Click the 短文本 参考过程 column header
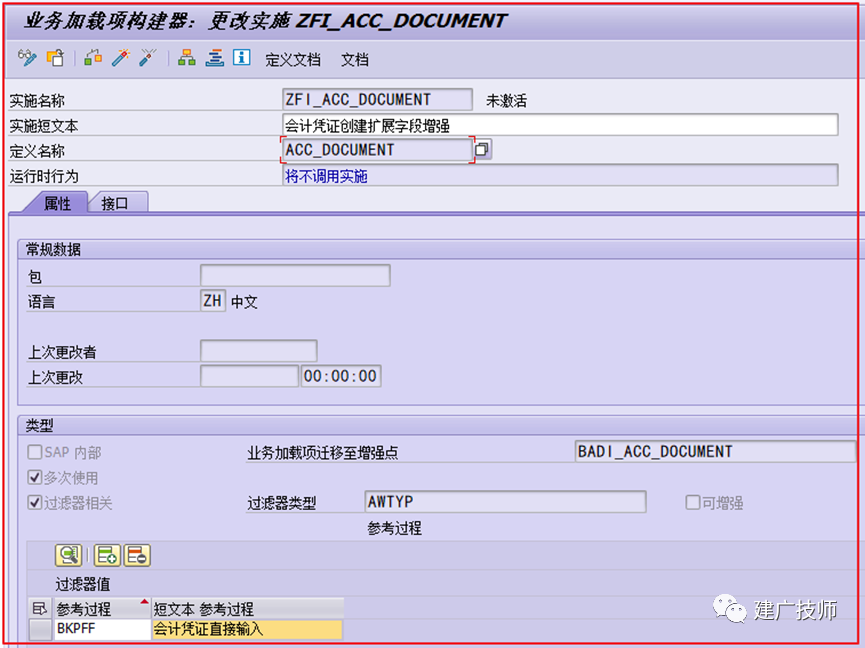 click(x=248, y=608)
